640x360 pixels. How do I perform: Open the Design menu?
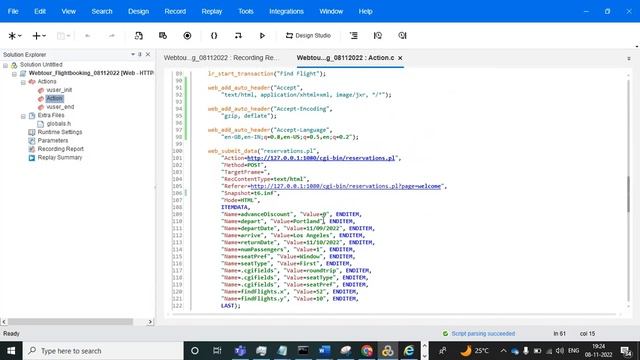coord(138,11)
